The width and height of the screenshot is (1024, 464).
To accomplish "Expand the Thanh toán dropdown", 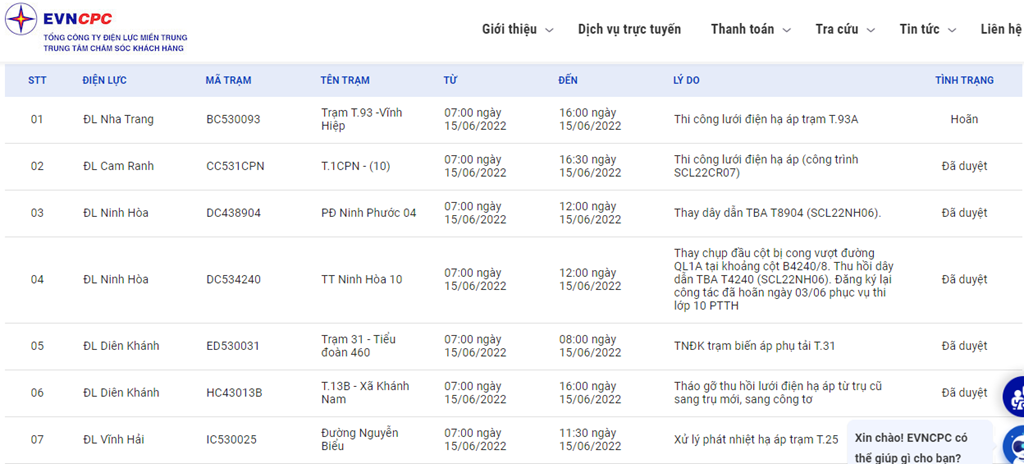I will coord(750,29).
